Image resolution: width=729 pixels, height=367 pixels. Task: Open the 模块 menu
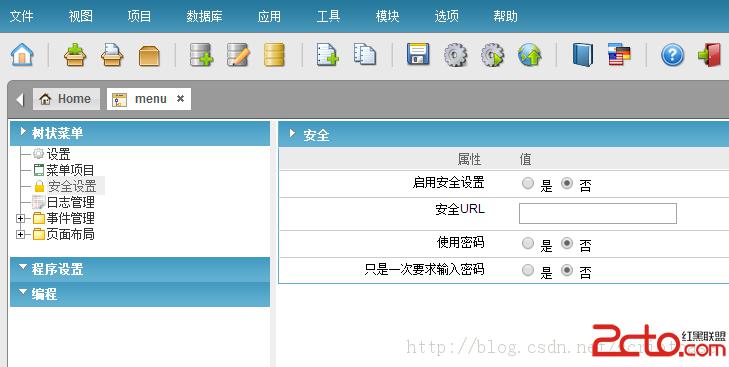(x=387, y=16)
